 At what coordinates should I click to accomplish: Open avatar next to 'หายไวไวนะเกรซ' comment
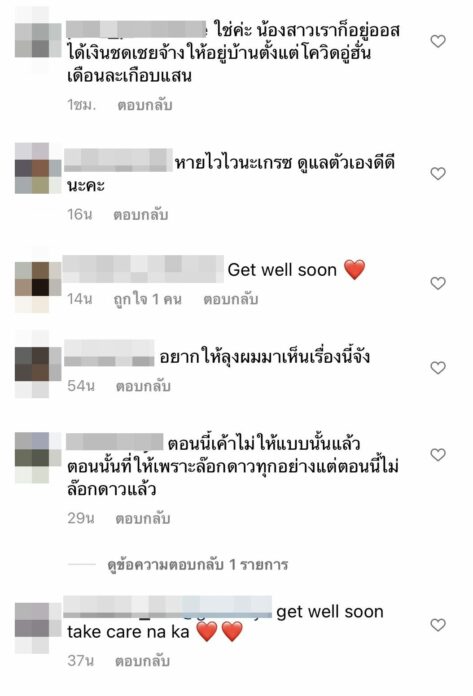pyautogui.click(x=38, y=168)
